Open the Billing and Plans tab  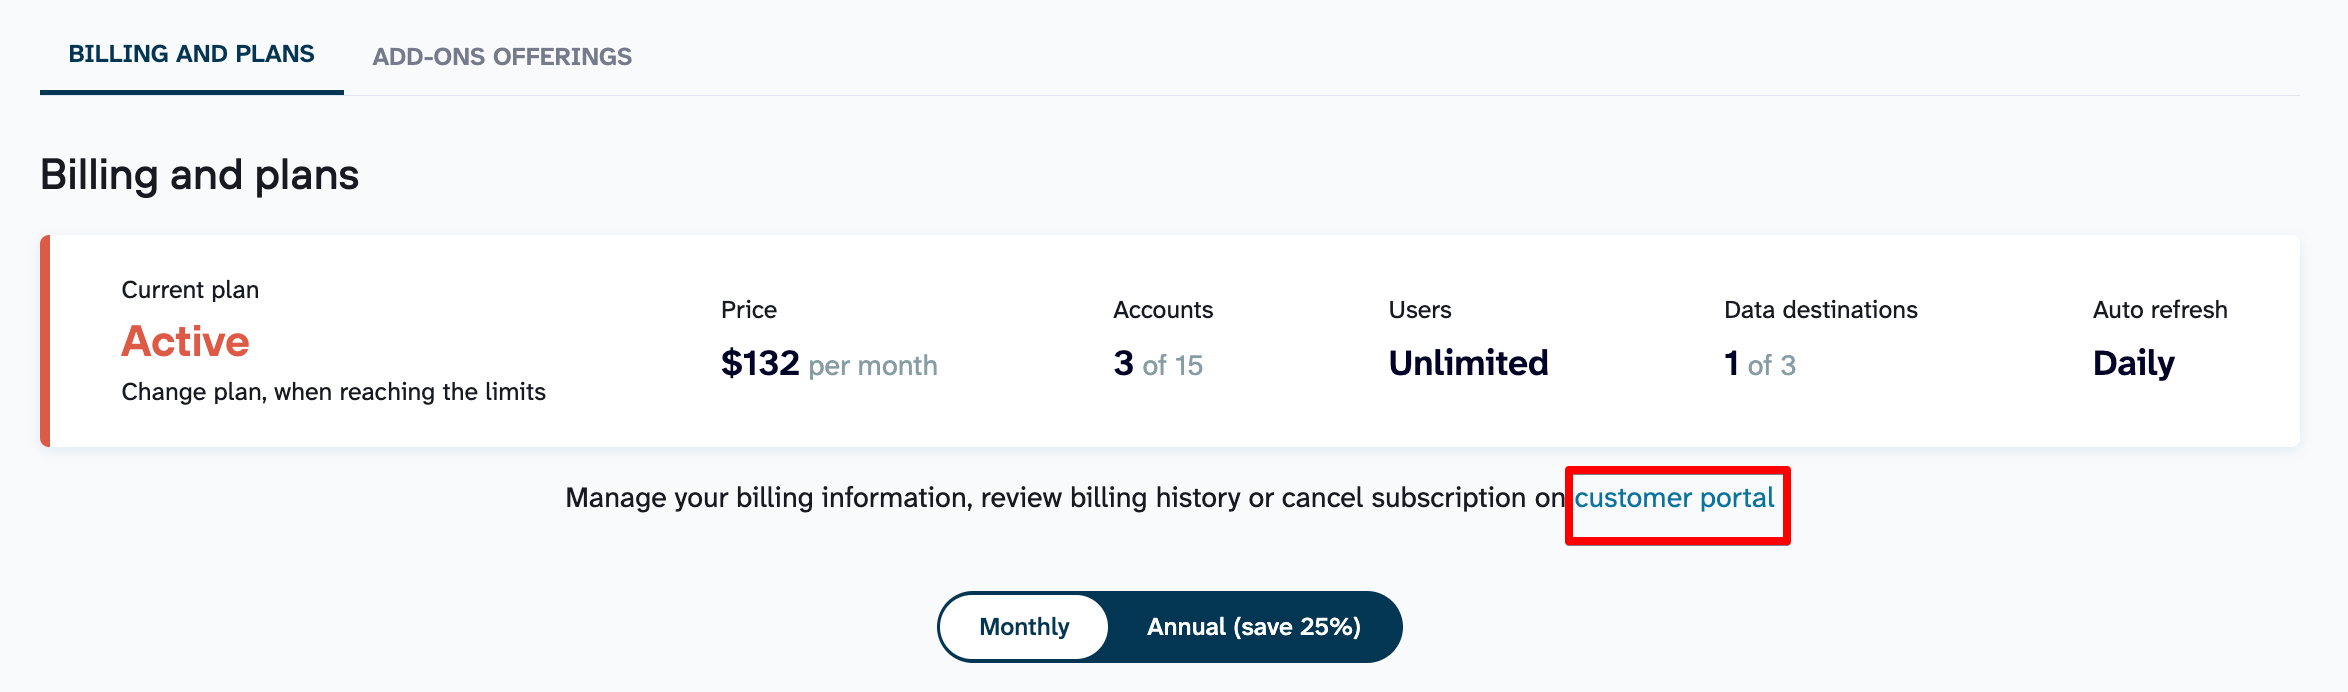coord(191,54)
